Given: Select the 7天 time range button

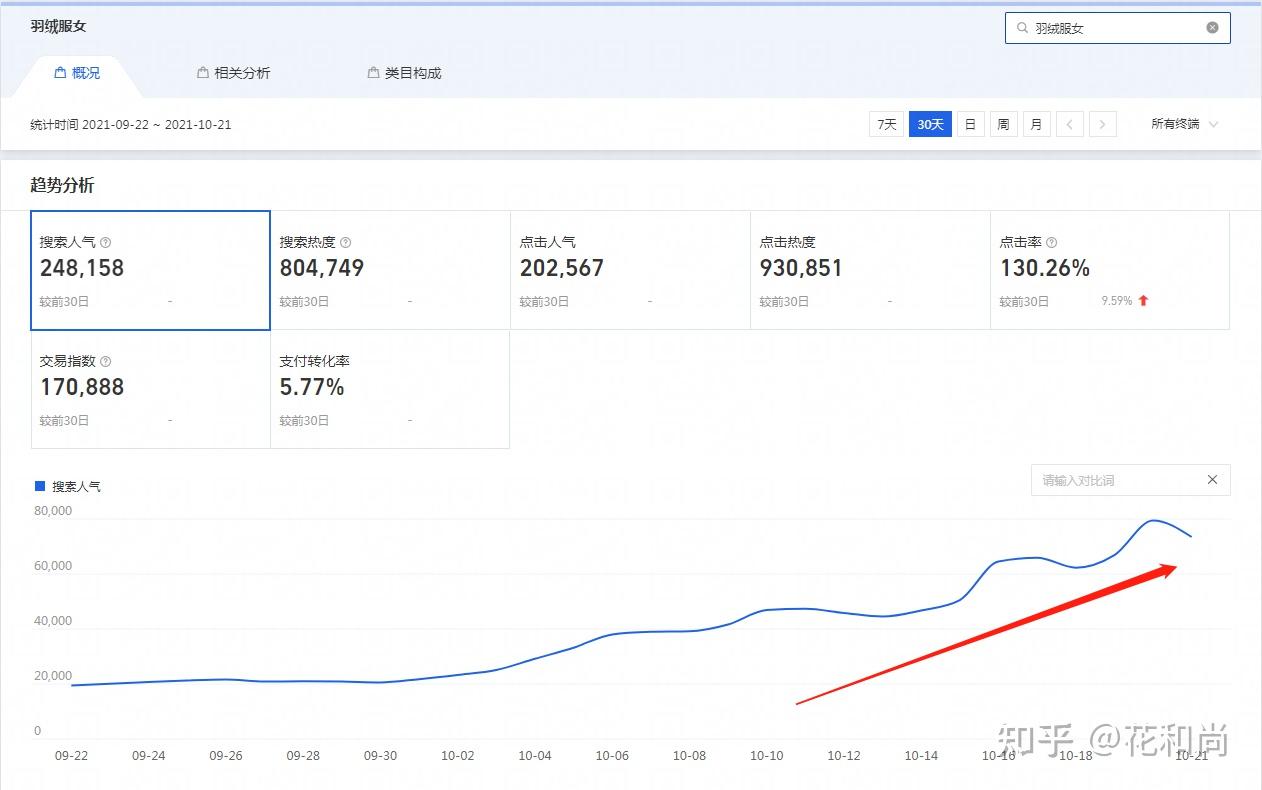Looking at the screenshot, I should pos(886,124).
